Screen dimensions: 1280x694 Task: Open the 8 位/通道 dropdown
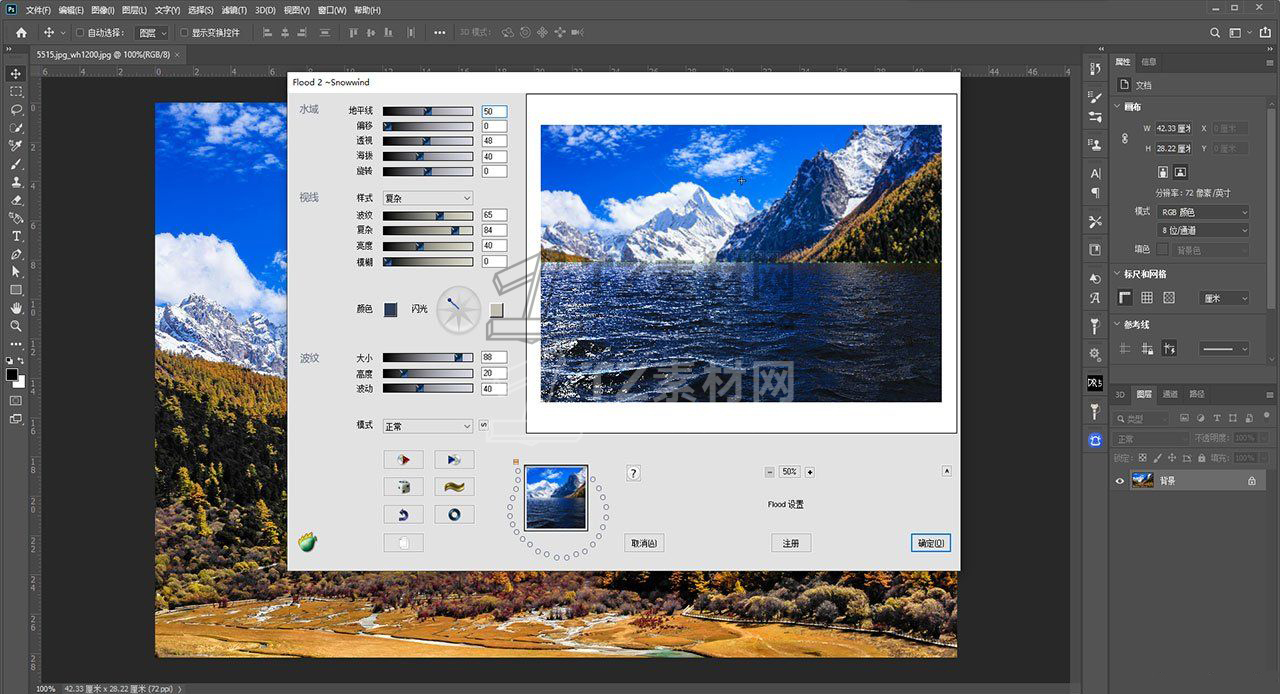[1204, 230]
